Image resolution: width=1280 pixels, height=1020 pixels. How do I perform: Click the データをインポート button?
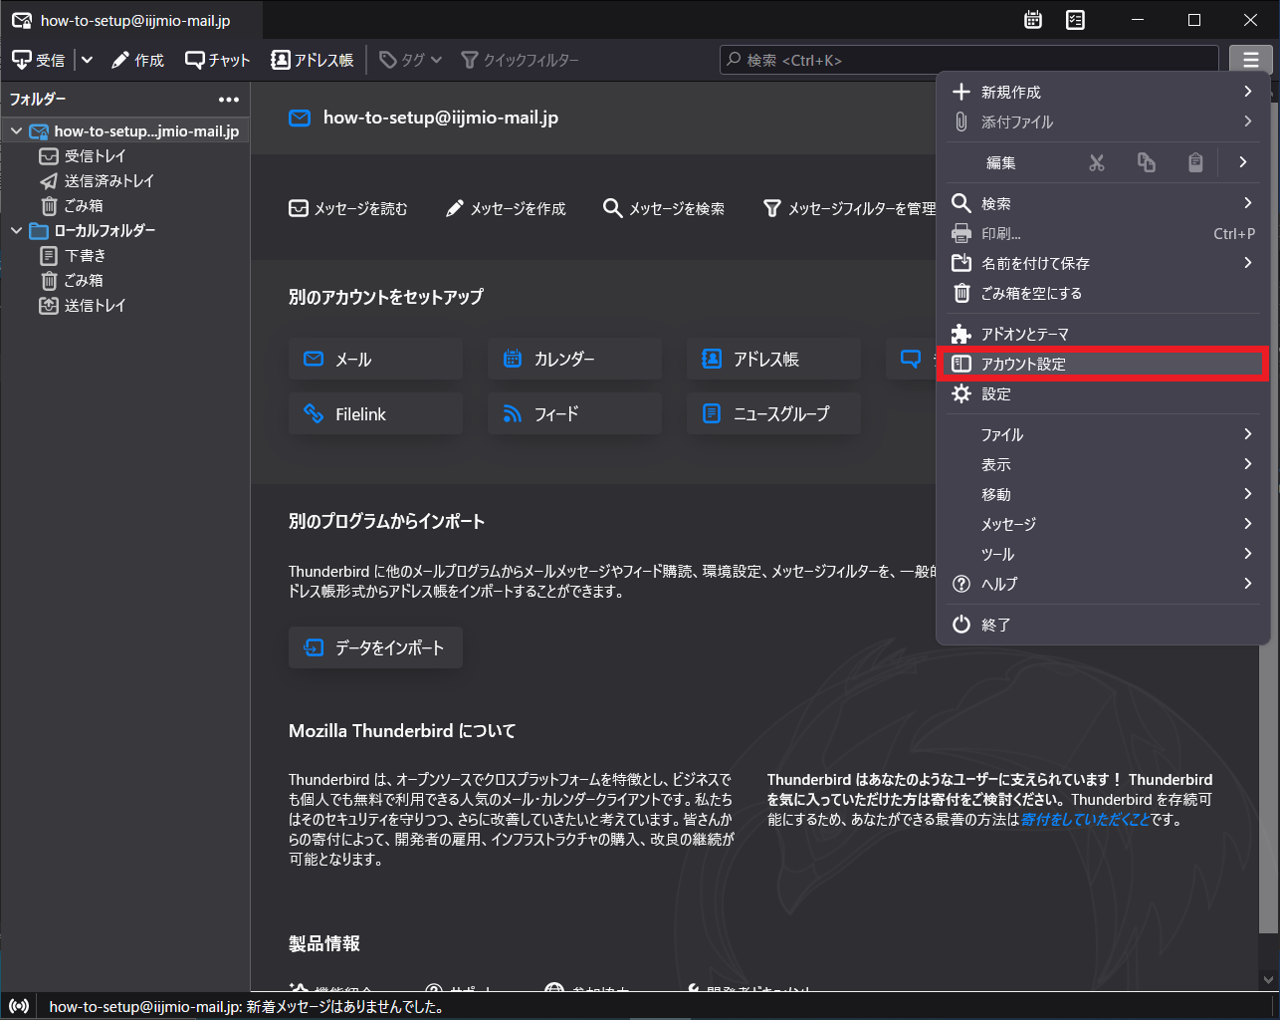click(376, 648)
